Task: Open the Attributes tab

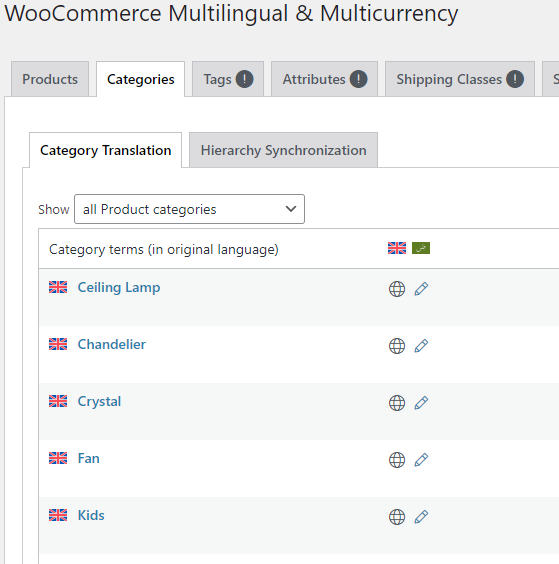Action: (324, 79)
